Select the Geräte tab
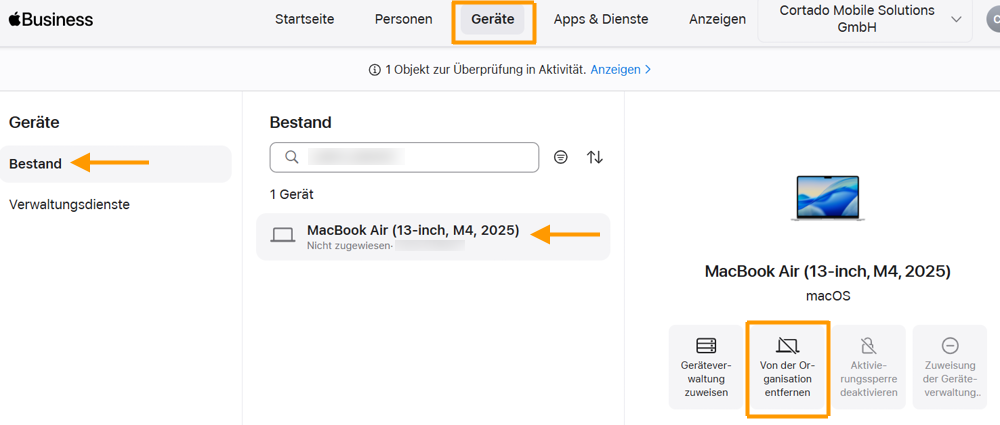 tap(493, 19)
